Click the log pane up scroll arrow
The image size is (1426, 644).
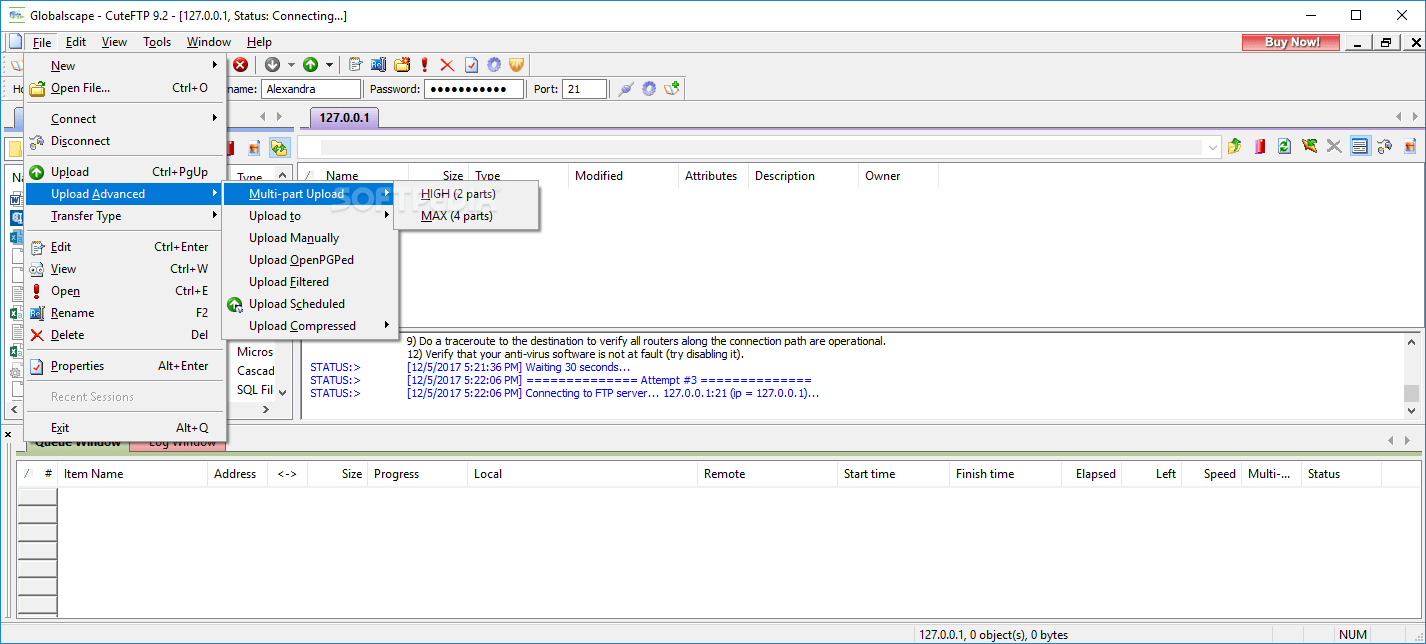1411,342
